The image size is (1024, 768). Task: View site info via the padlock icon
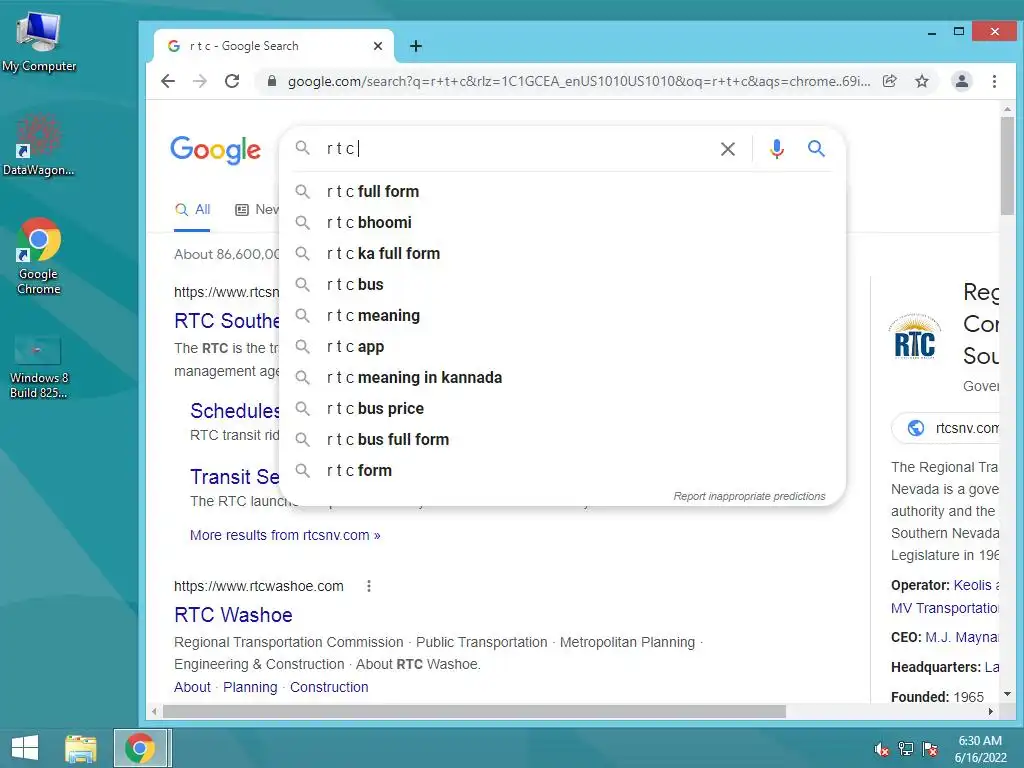click(272, 81)
